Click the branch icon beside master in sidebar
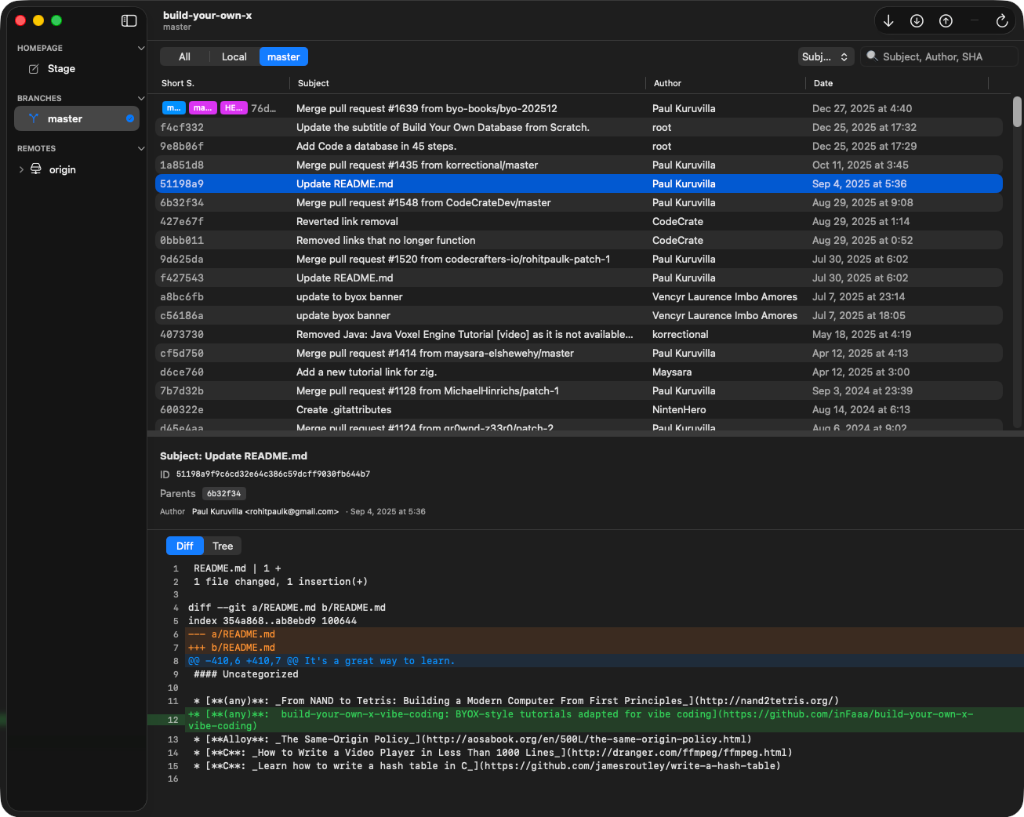The width and height of the screenshot is (1024, 817). point(34,118)
